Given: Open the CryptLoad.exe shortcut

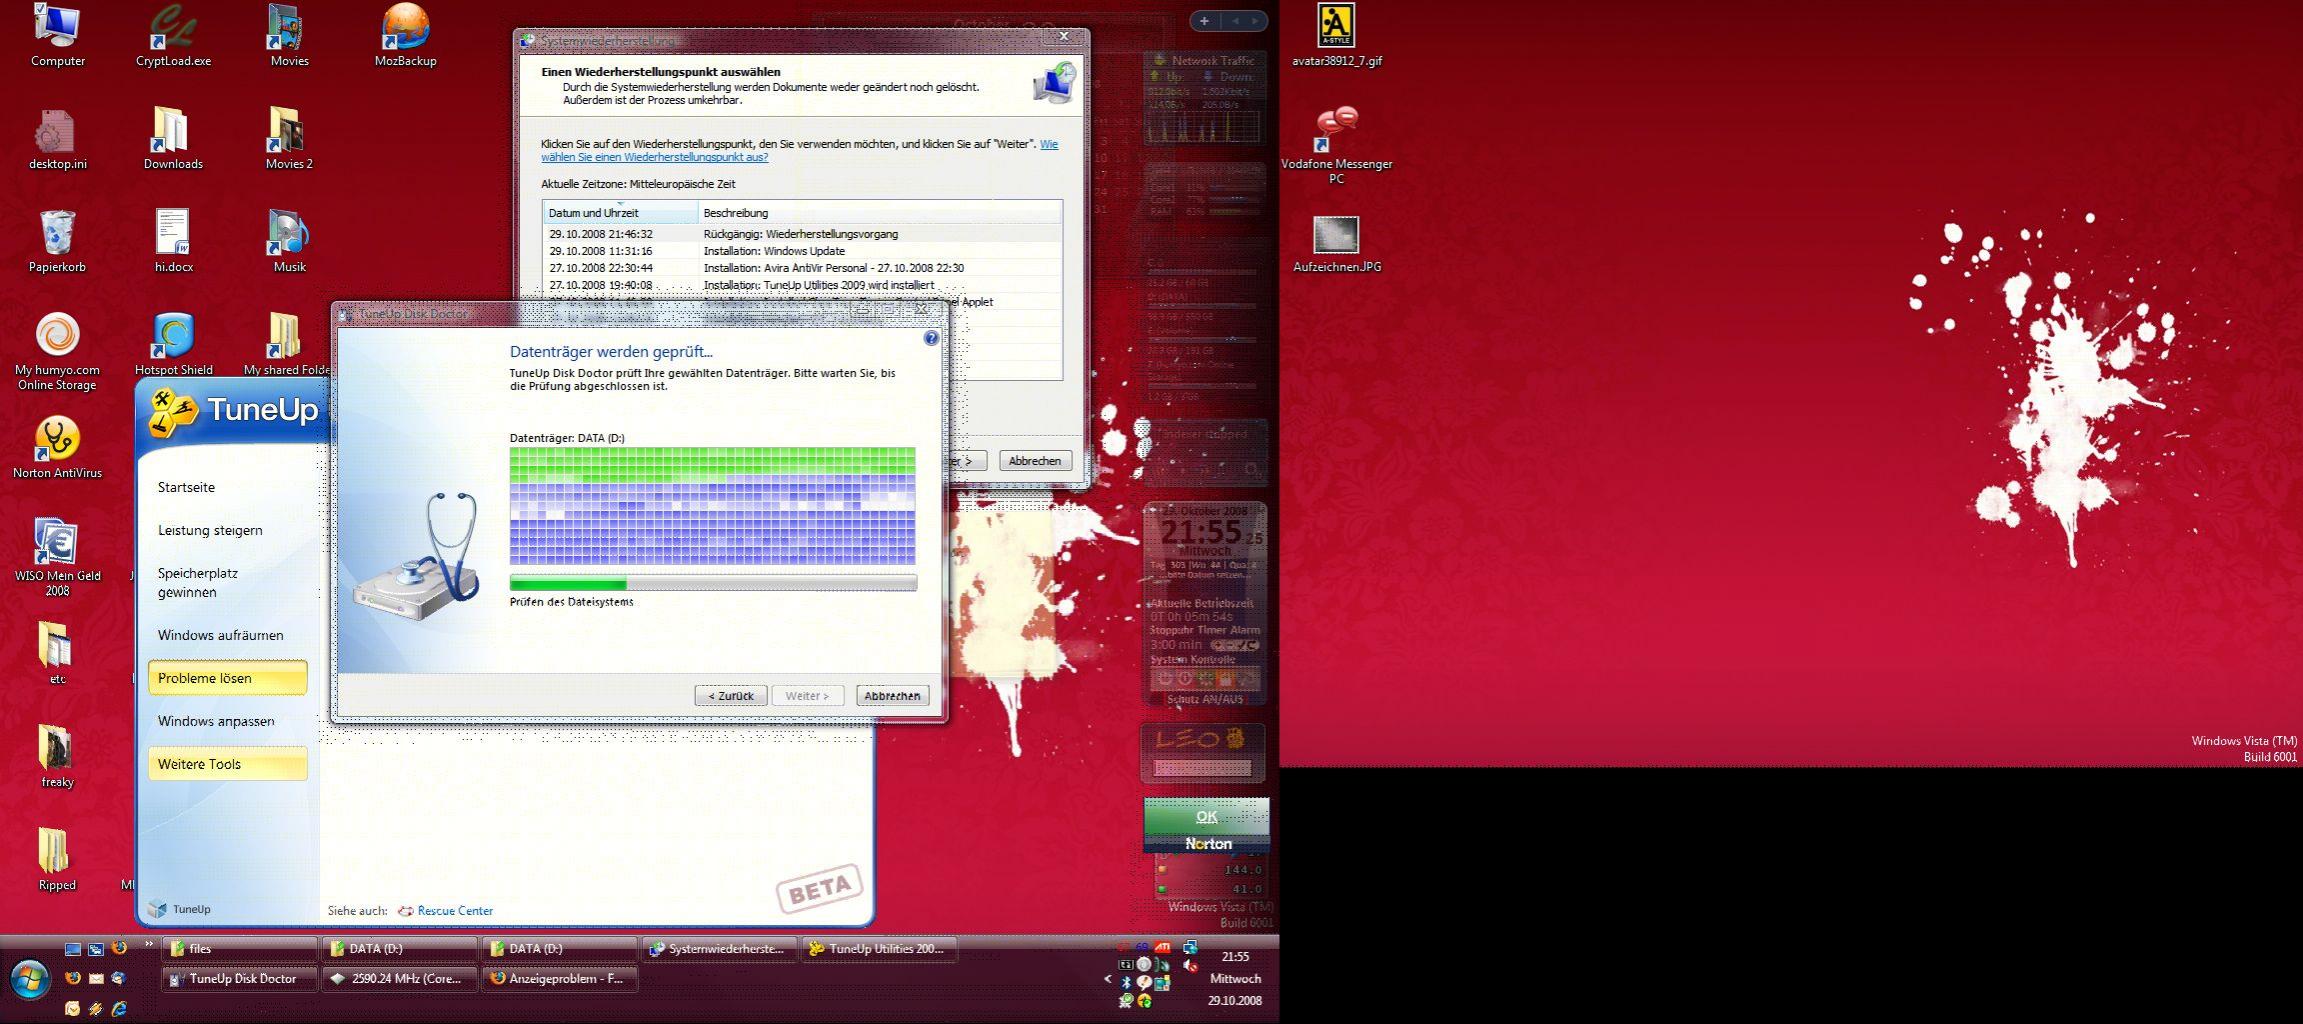Looking at the screenshot, I should (173, 36).
